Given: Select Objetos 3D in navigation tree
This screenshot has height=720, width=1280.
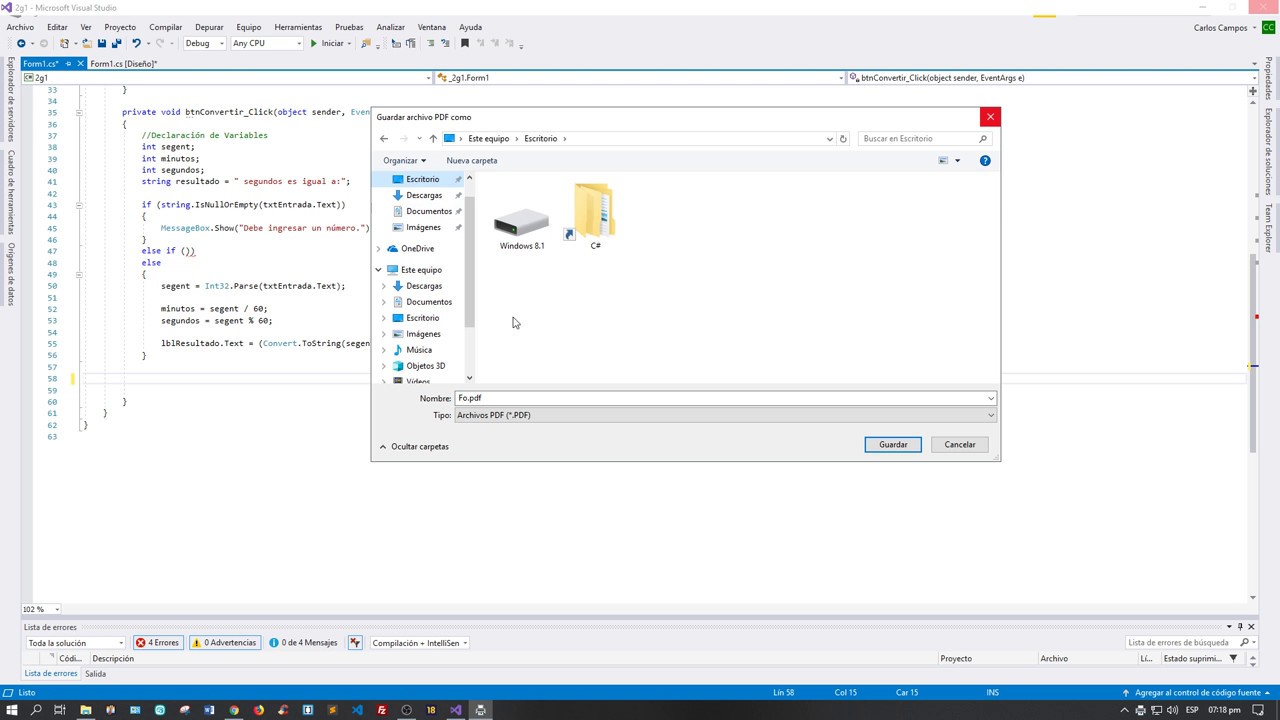Looking at the screenshot, I should (425, 366).
